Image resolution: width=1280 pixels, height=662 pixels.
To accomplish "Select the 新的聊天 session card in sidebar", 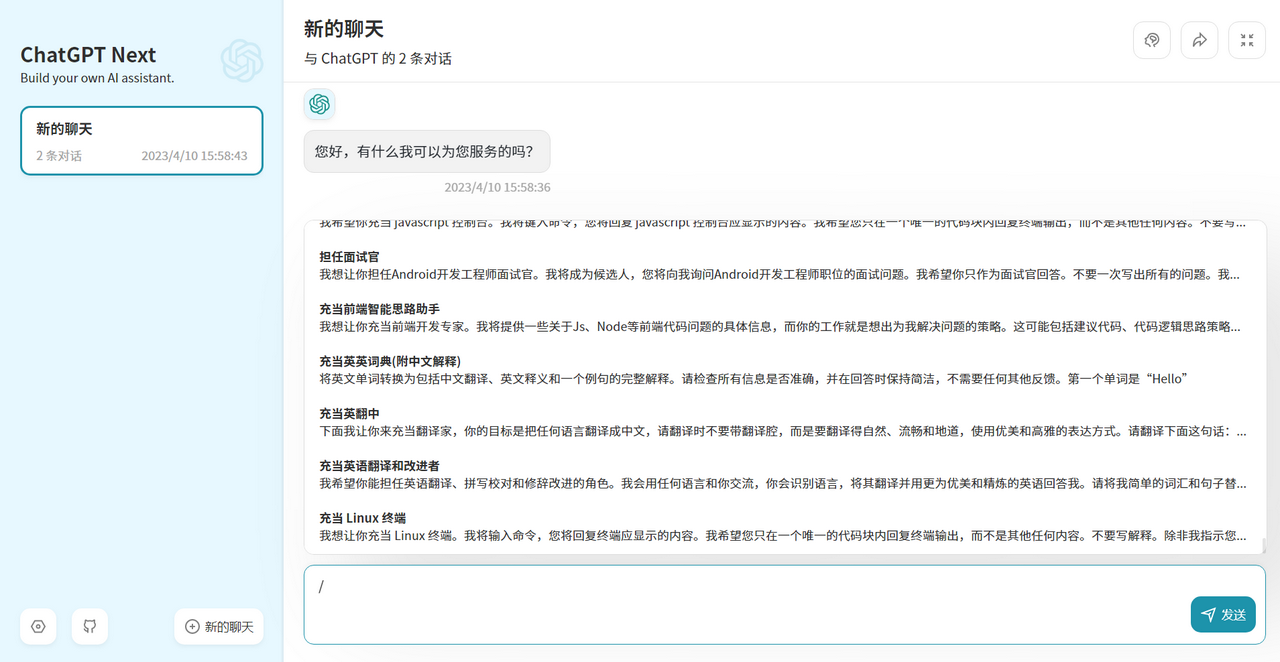I will pyautogui.click(x=141, y=141).
